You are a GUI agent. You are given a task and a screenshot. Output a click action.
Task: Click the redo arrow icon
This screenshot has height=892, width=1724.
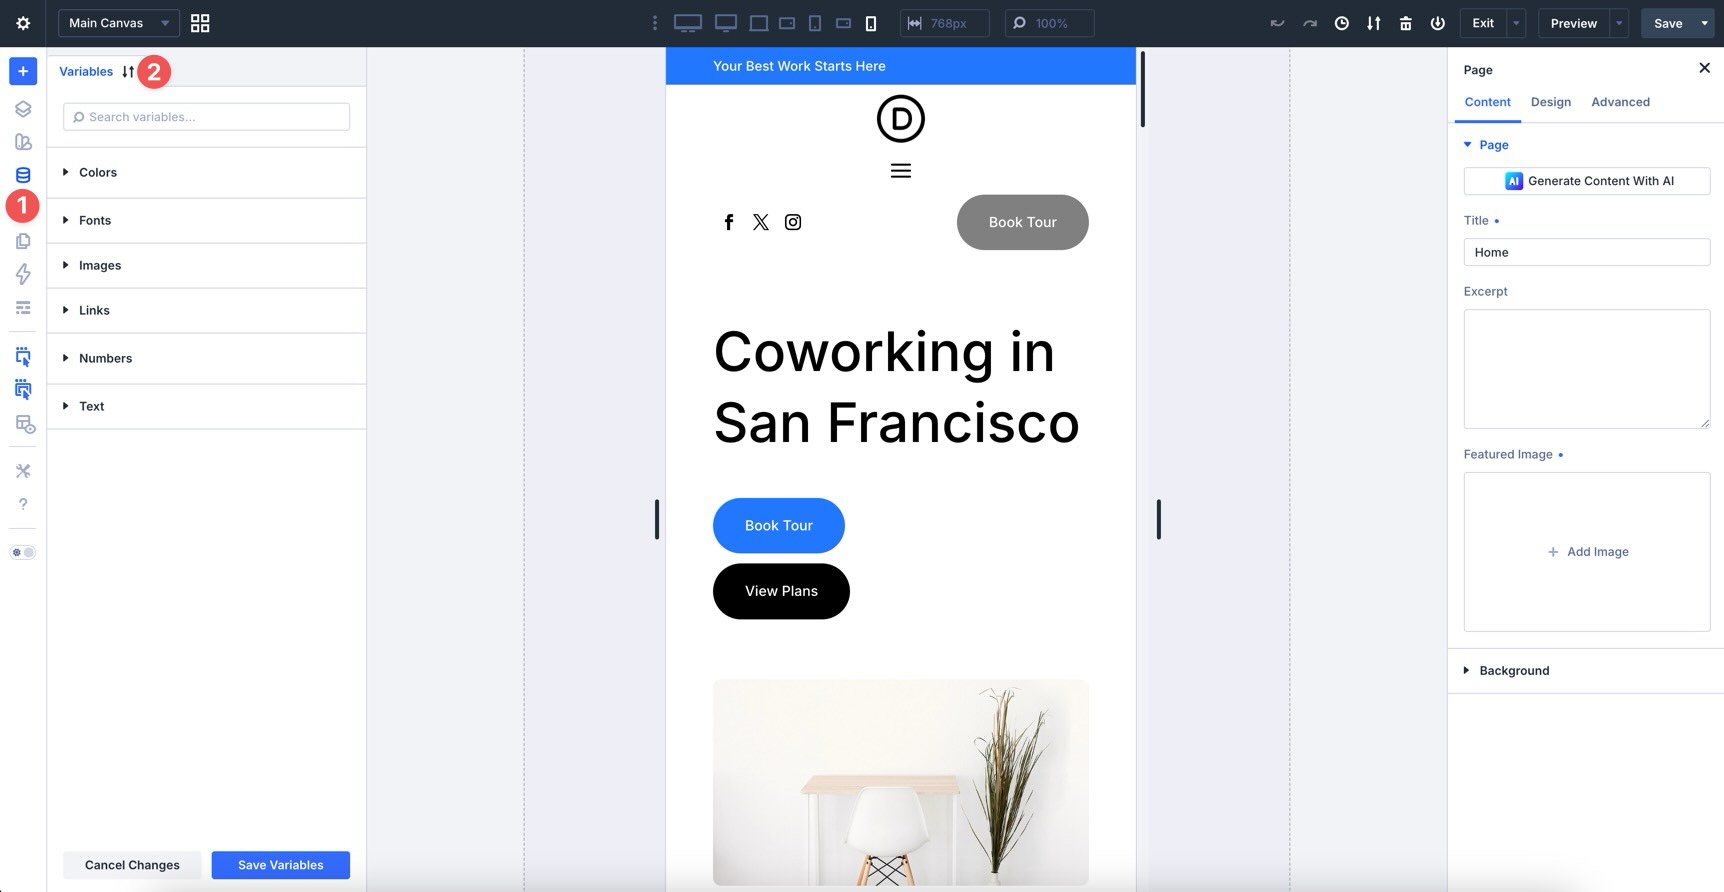click(1309, 23)
